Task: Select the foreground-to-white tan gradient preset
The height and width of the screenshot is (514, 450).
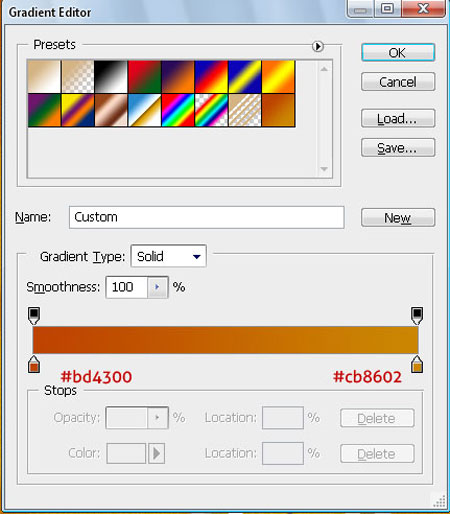Action: 44,77
